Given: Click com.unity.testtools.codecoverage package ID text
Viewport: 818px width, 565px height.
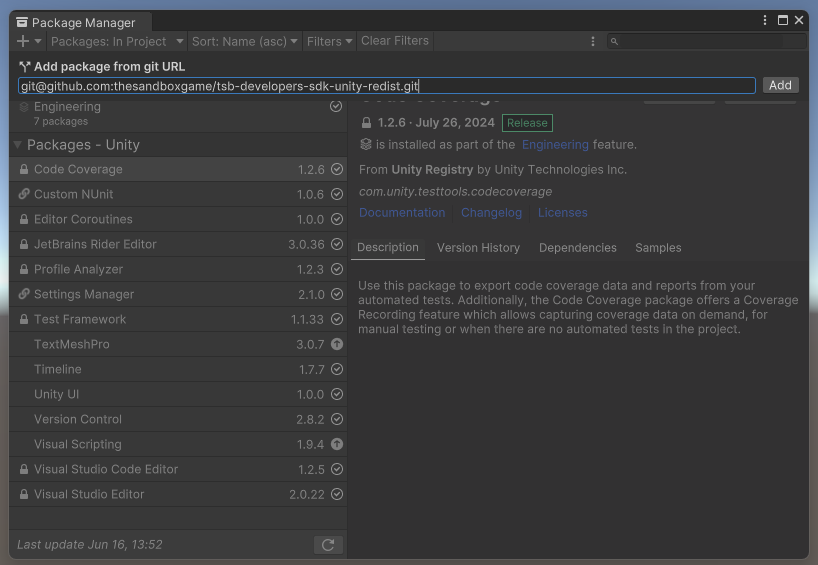Looking at the screenshot, I should [x=455, y=192].
